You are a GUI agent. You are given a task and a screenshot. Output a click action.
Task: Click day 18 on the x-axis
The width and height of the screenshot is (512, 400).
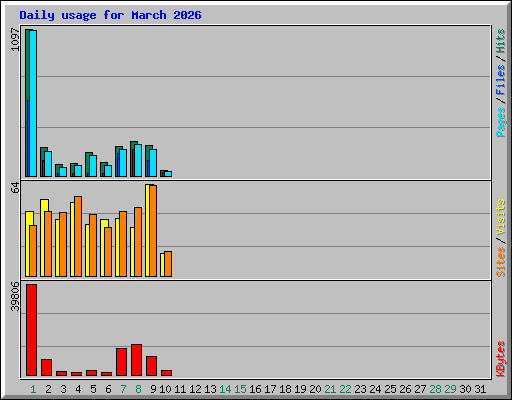[x=285, y=389]
